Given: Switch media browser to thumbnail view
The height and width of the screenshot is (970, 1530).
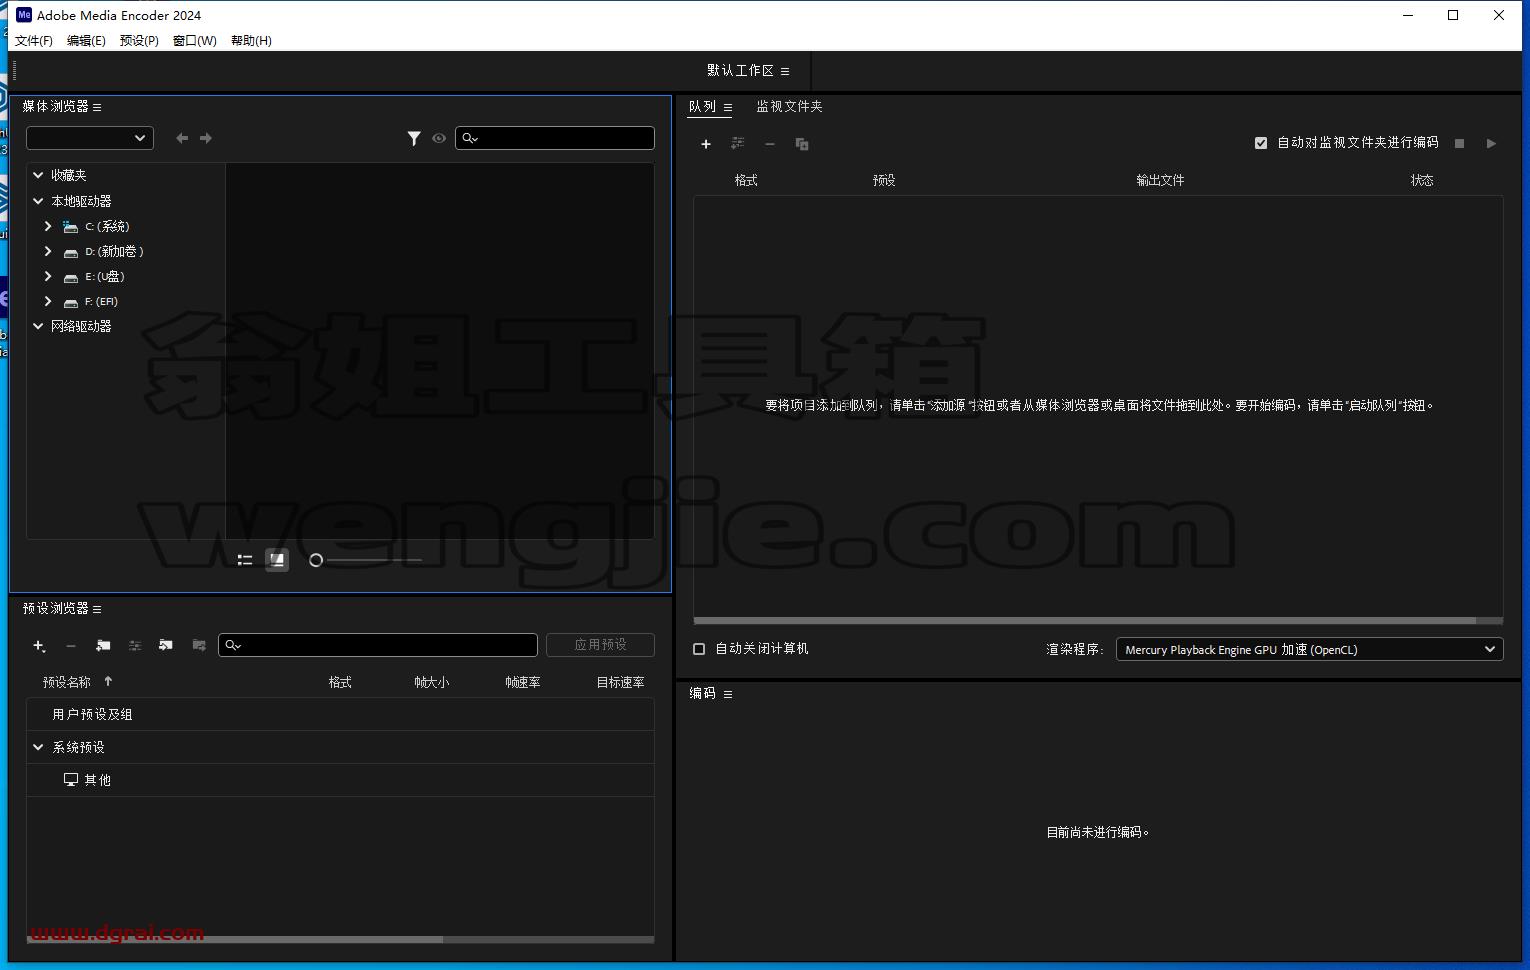Looking at the screenshot, I should pos(277,560).
